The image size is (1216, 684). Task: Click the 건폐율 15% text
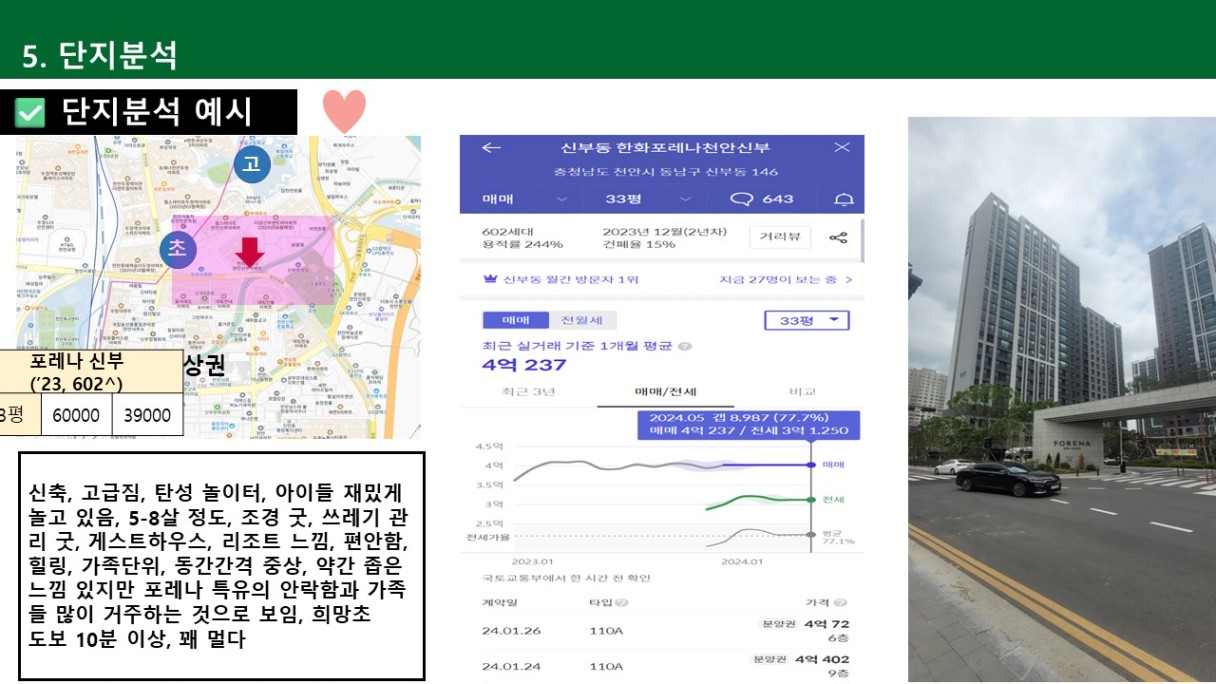tap(639, 244)
